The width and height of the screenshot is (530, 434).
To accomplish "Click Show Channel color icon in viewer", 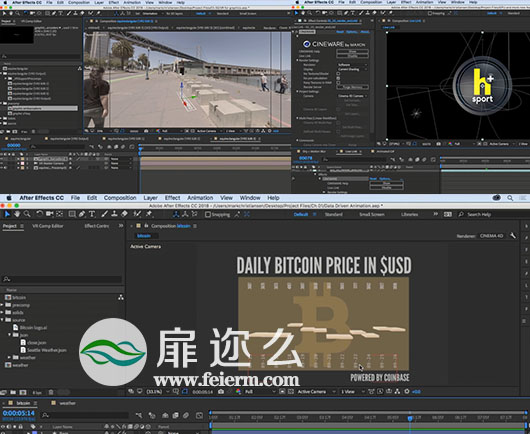I will click(x=238, y=392).
